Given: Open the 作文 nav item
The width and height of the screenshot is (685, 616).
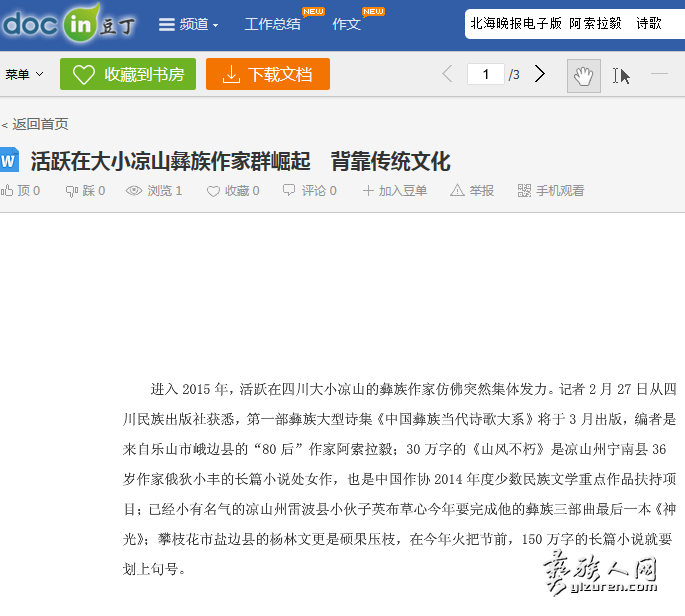Looking at the screenshot, I should (x=346, y=24).
